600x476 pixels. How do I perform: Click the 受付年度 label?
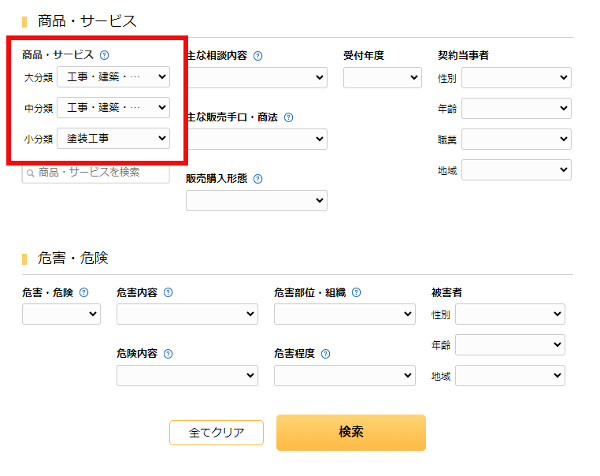tap(364, 55)
